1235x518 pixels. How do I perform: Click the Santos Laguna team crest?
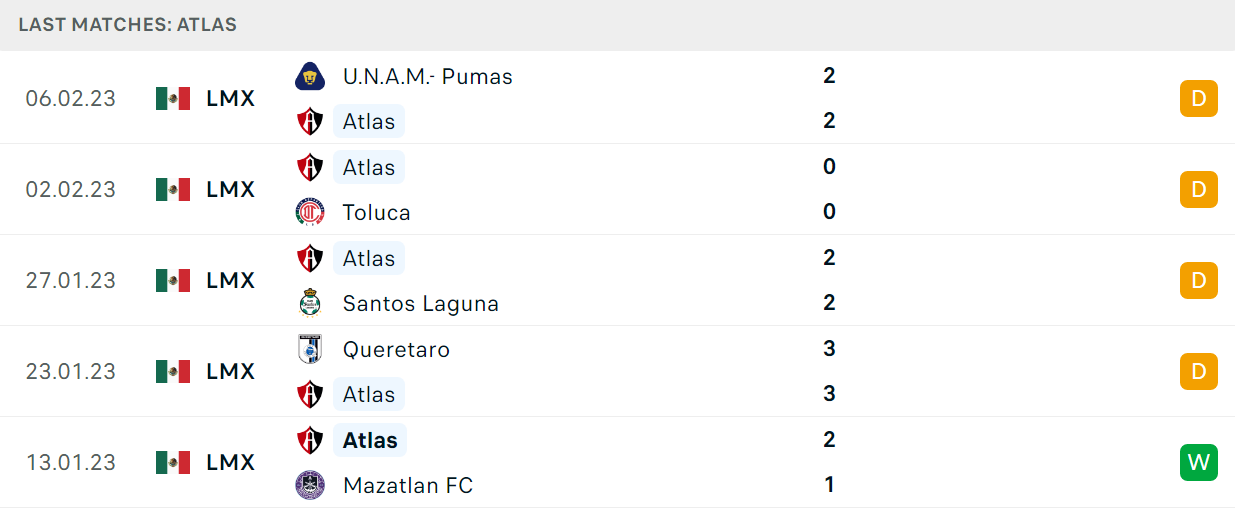tap(310, 303)
